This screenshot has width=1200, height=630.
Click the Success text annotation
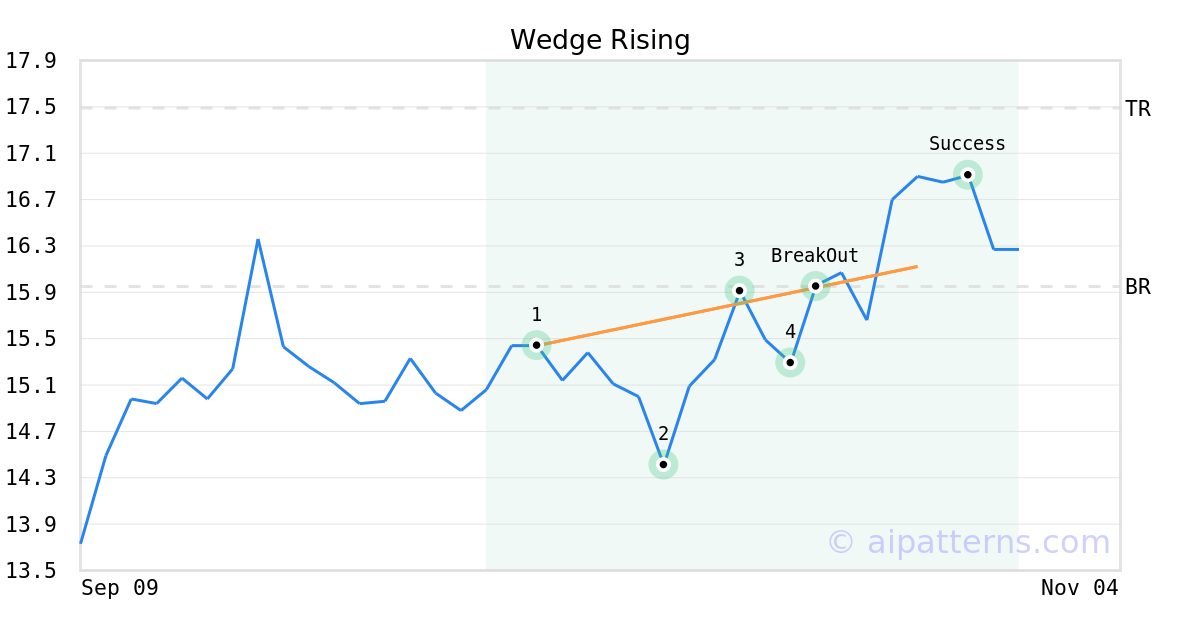[x=967, y=144]
